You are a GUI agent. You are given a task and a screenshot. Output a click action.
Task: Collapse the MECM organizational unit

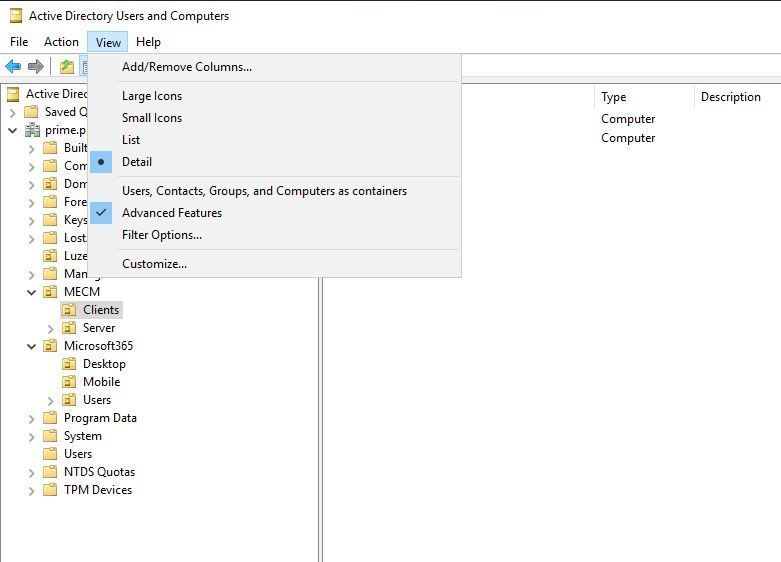pyautogui.click(x=31, y=292)
